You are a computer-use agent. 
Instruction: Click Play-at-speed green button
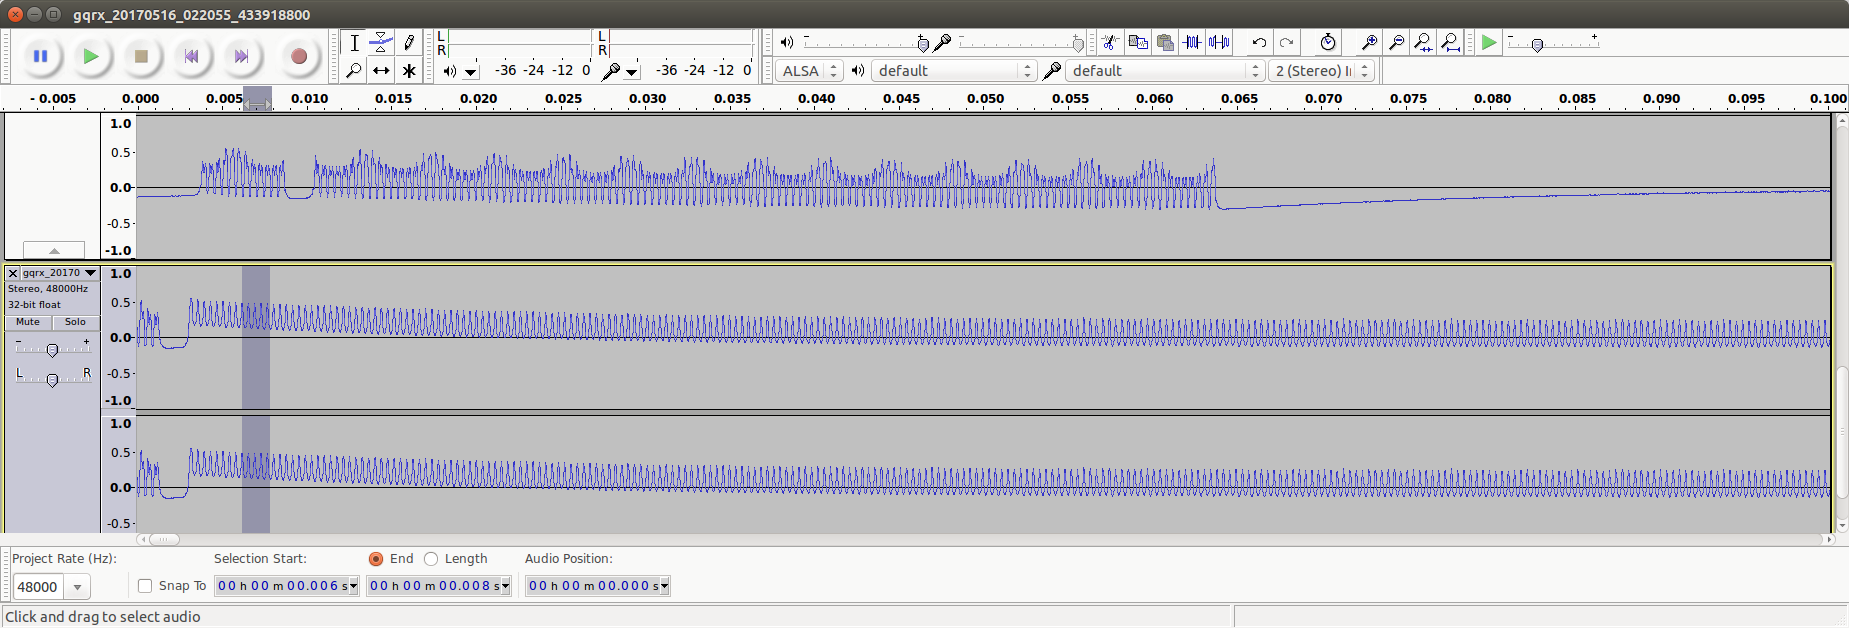tap(1489, 42)
